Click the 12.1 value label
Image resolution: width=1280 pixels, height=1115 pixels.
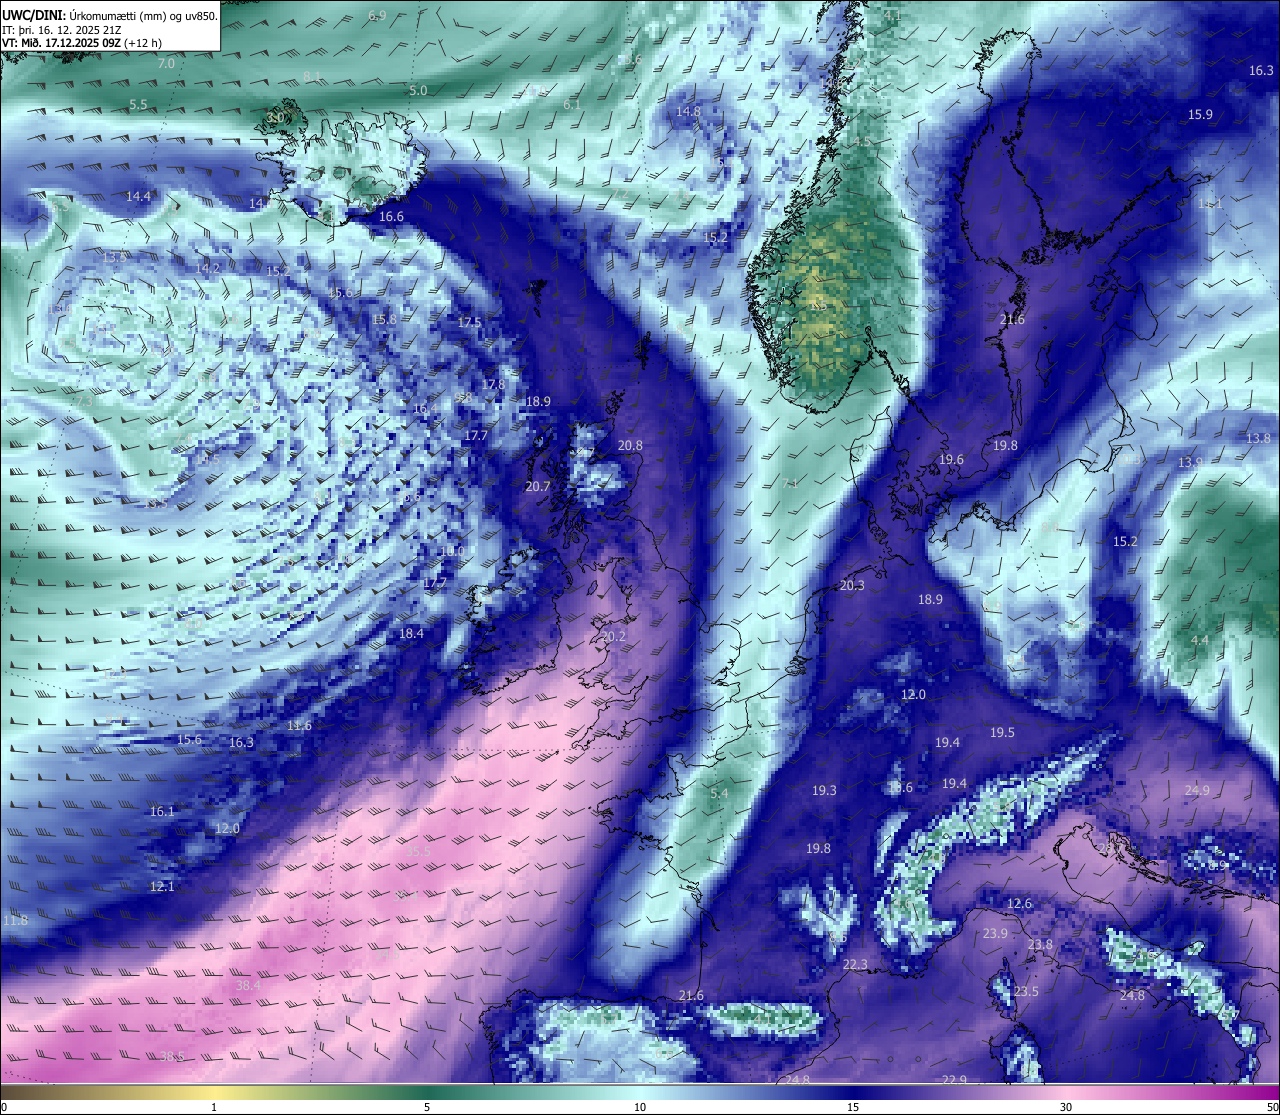click(162, 887)
